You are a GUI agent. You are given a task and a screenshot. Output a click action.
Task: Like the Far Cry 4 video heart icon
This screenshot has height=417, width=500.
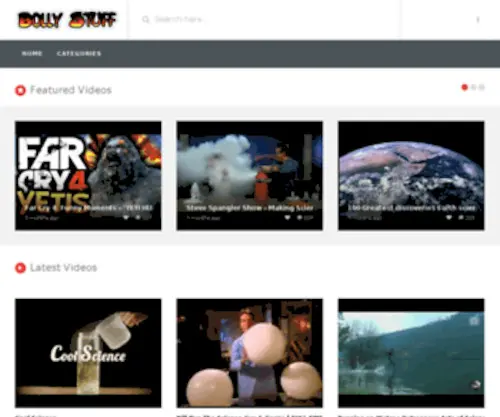(x=126, y=218)
